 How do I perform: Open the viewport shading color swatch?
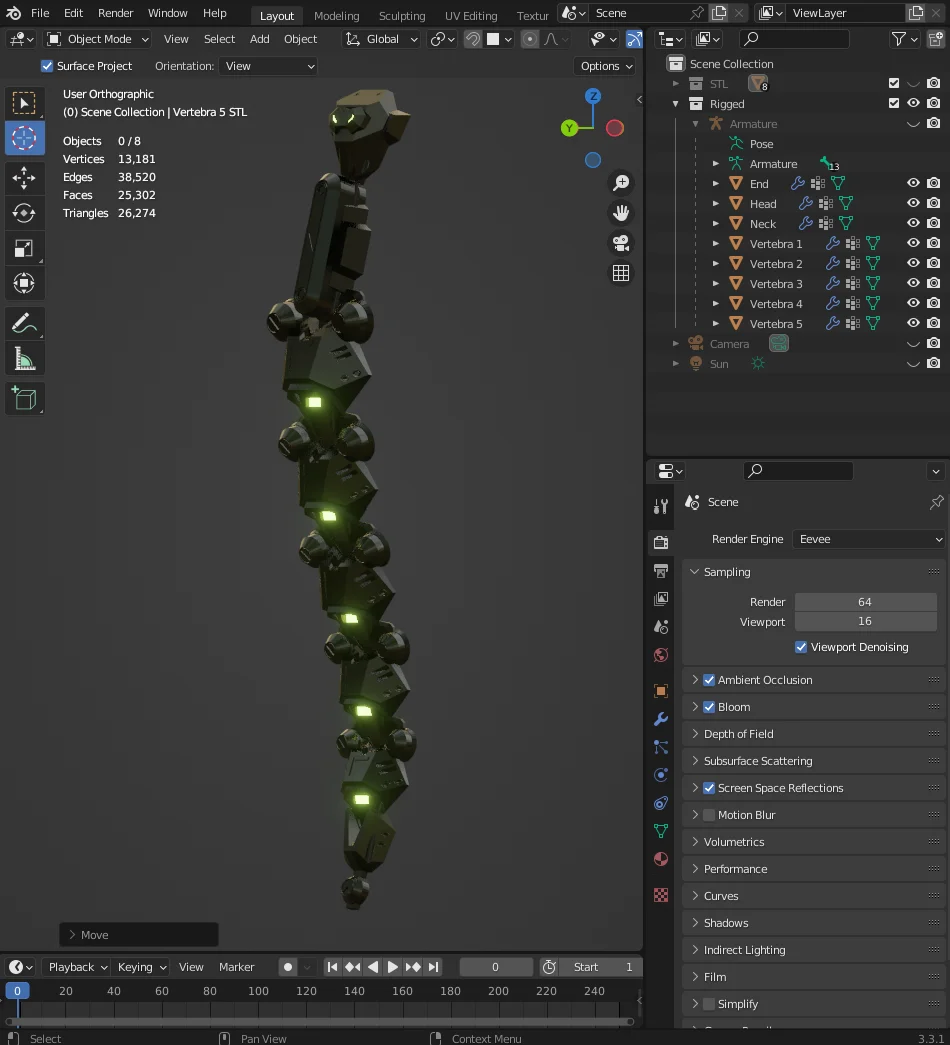coord(494,38)
